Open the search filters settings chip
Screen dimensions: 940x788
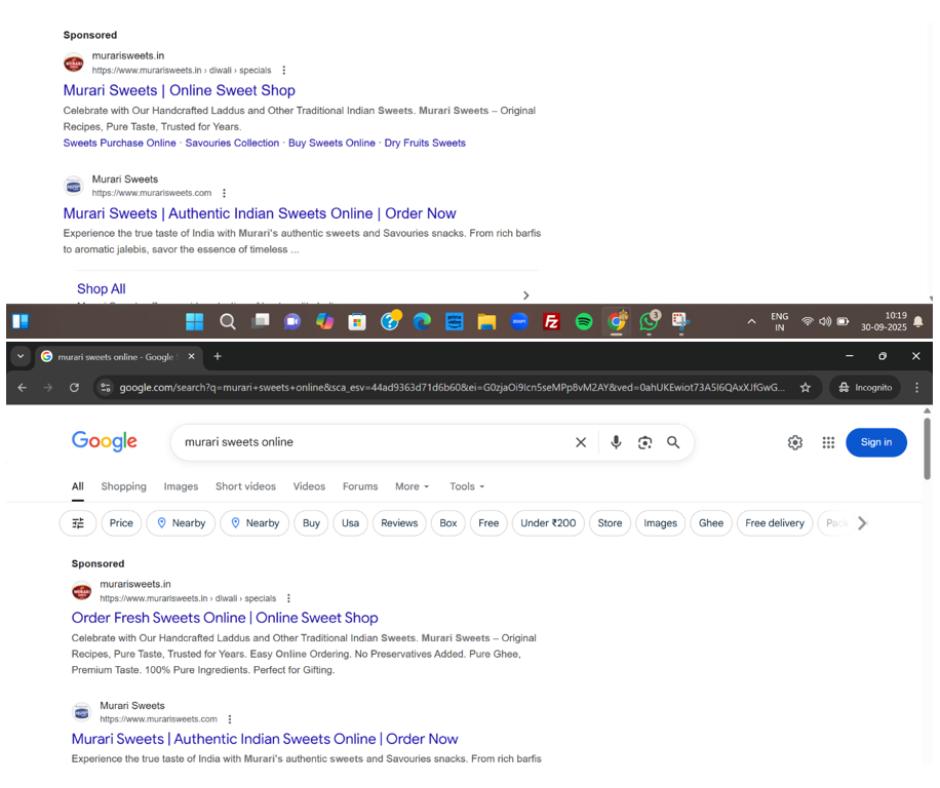coord(78,523)
